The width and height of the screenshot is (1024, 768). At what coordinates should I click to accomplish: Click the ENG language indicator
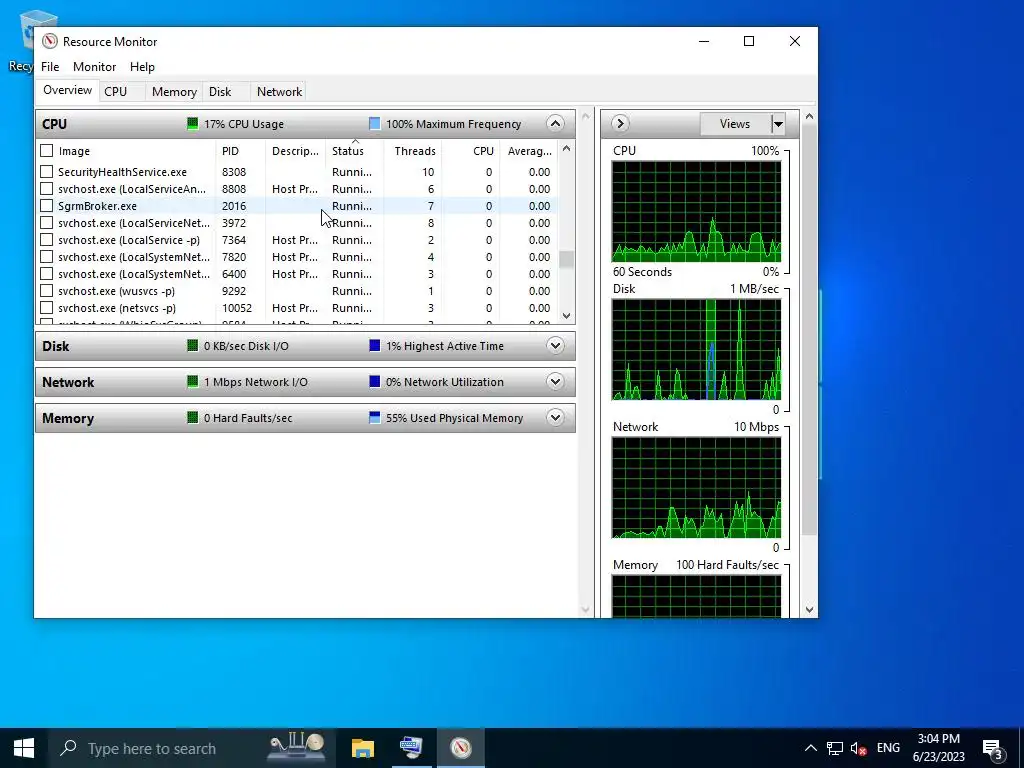888,748
